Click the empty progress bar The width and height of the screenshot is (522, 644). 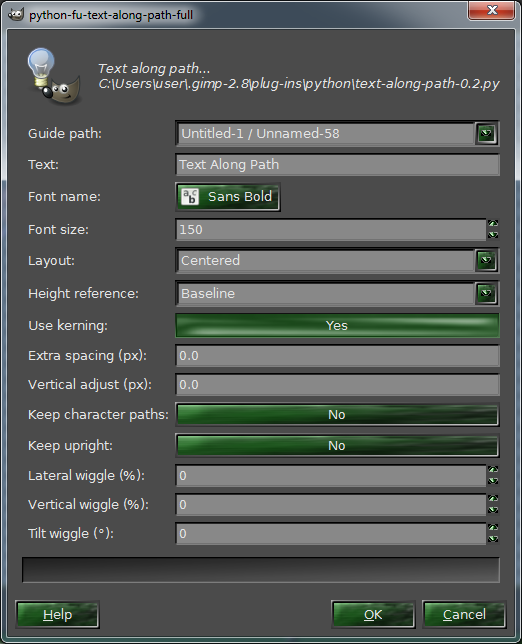pyautogui.click(x=261, y=570)
